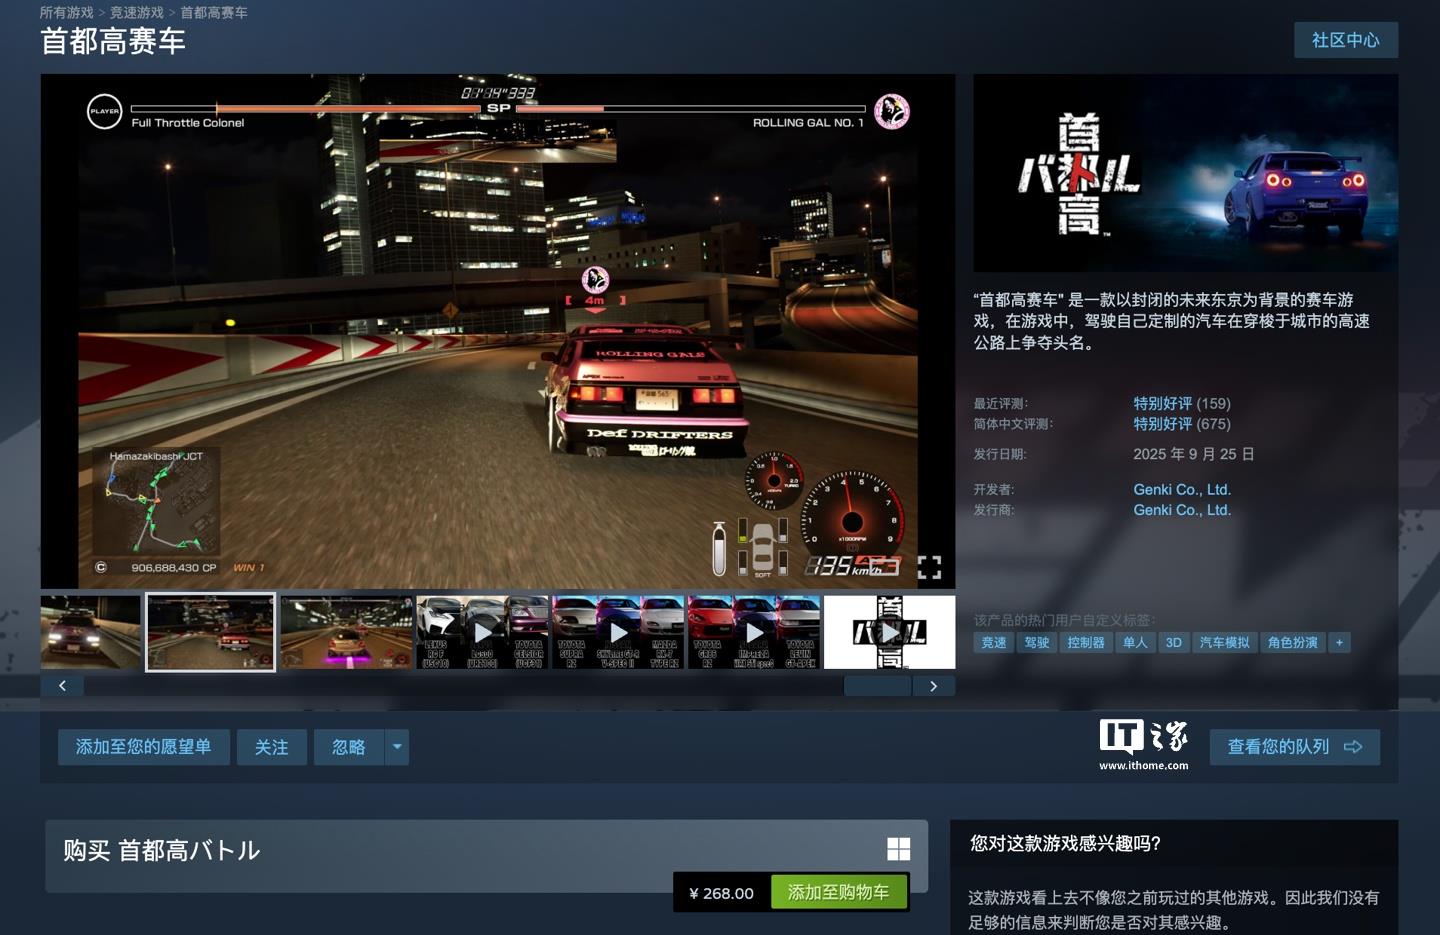Play the white logo trailer video thumbnail
The image size is (1440, 935).
pos(889,632)
